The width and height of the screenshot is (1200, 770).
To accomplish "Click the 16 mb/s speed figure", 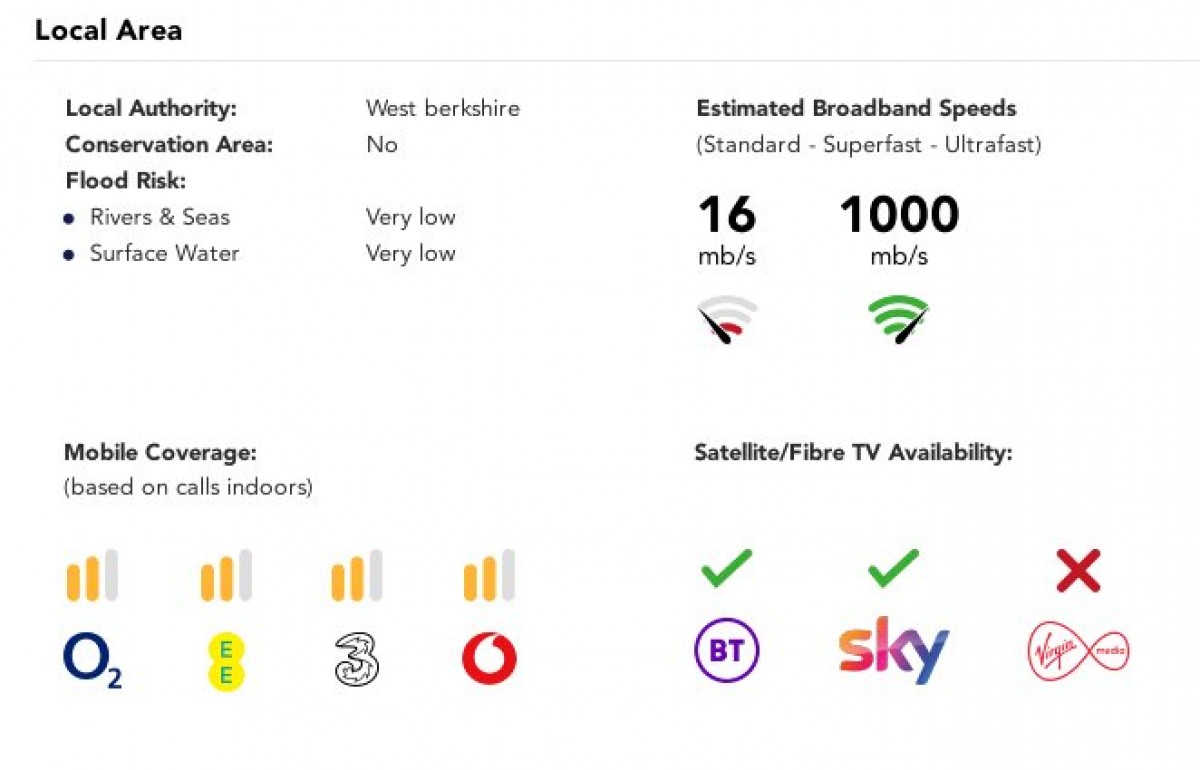I will tap(727, 215).
